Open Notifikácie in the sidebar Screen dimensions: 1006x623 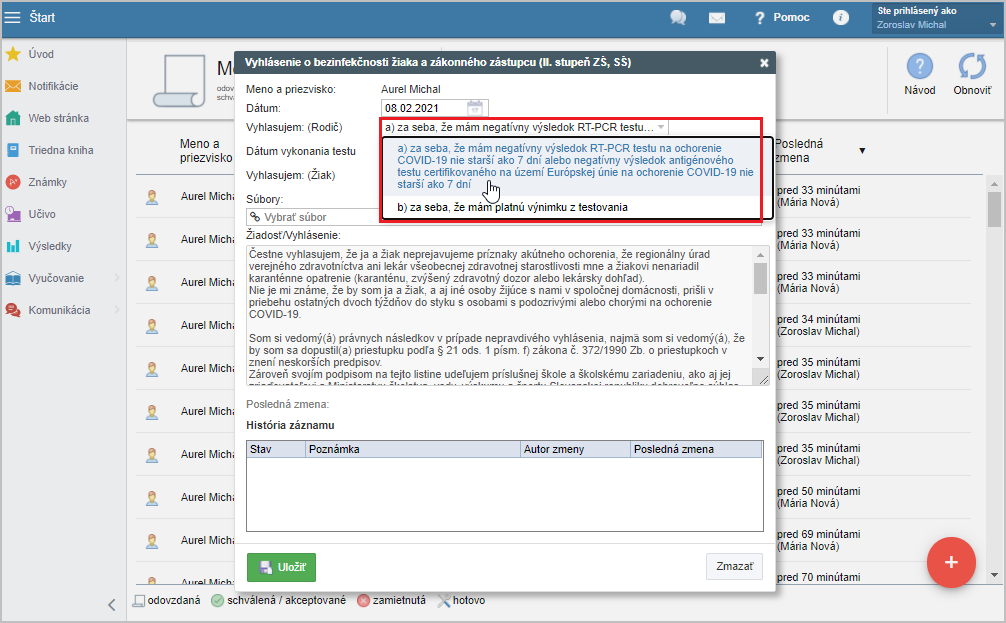(x=53, y=86)
